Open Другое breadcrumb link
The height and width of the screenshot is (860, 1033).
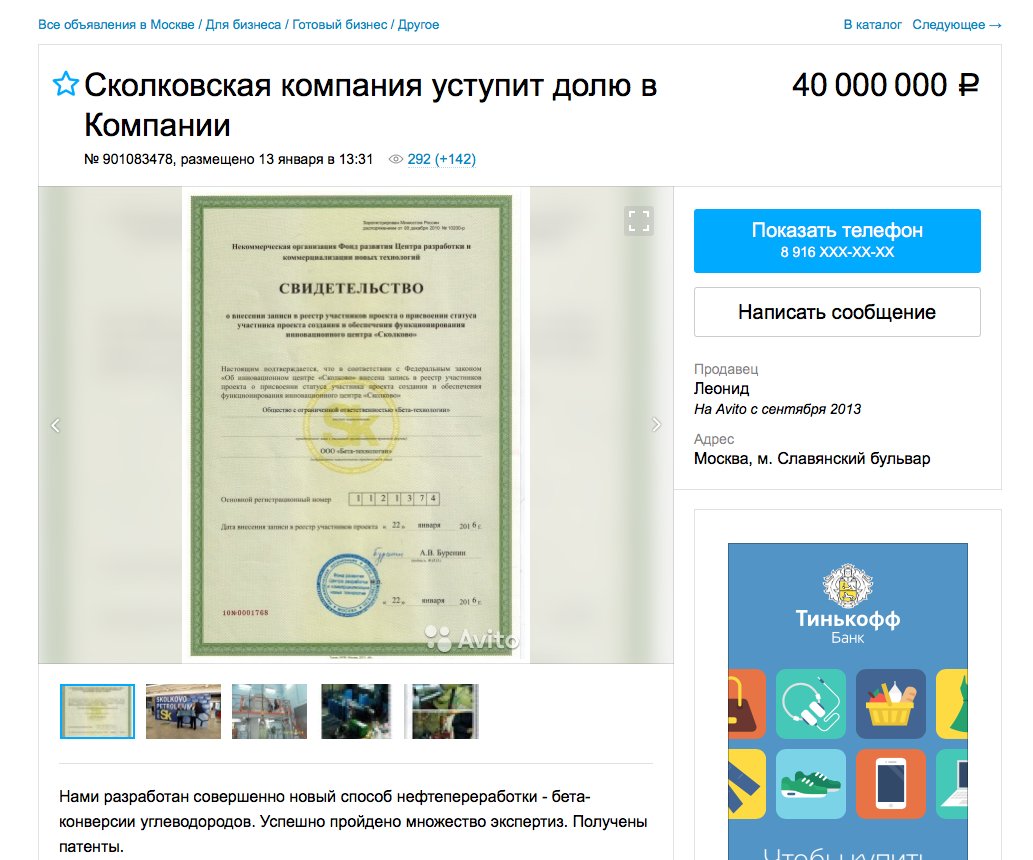point(418,24)
